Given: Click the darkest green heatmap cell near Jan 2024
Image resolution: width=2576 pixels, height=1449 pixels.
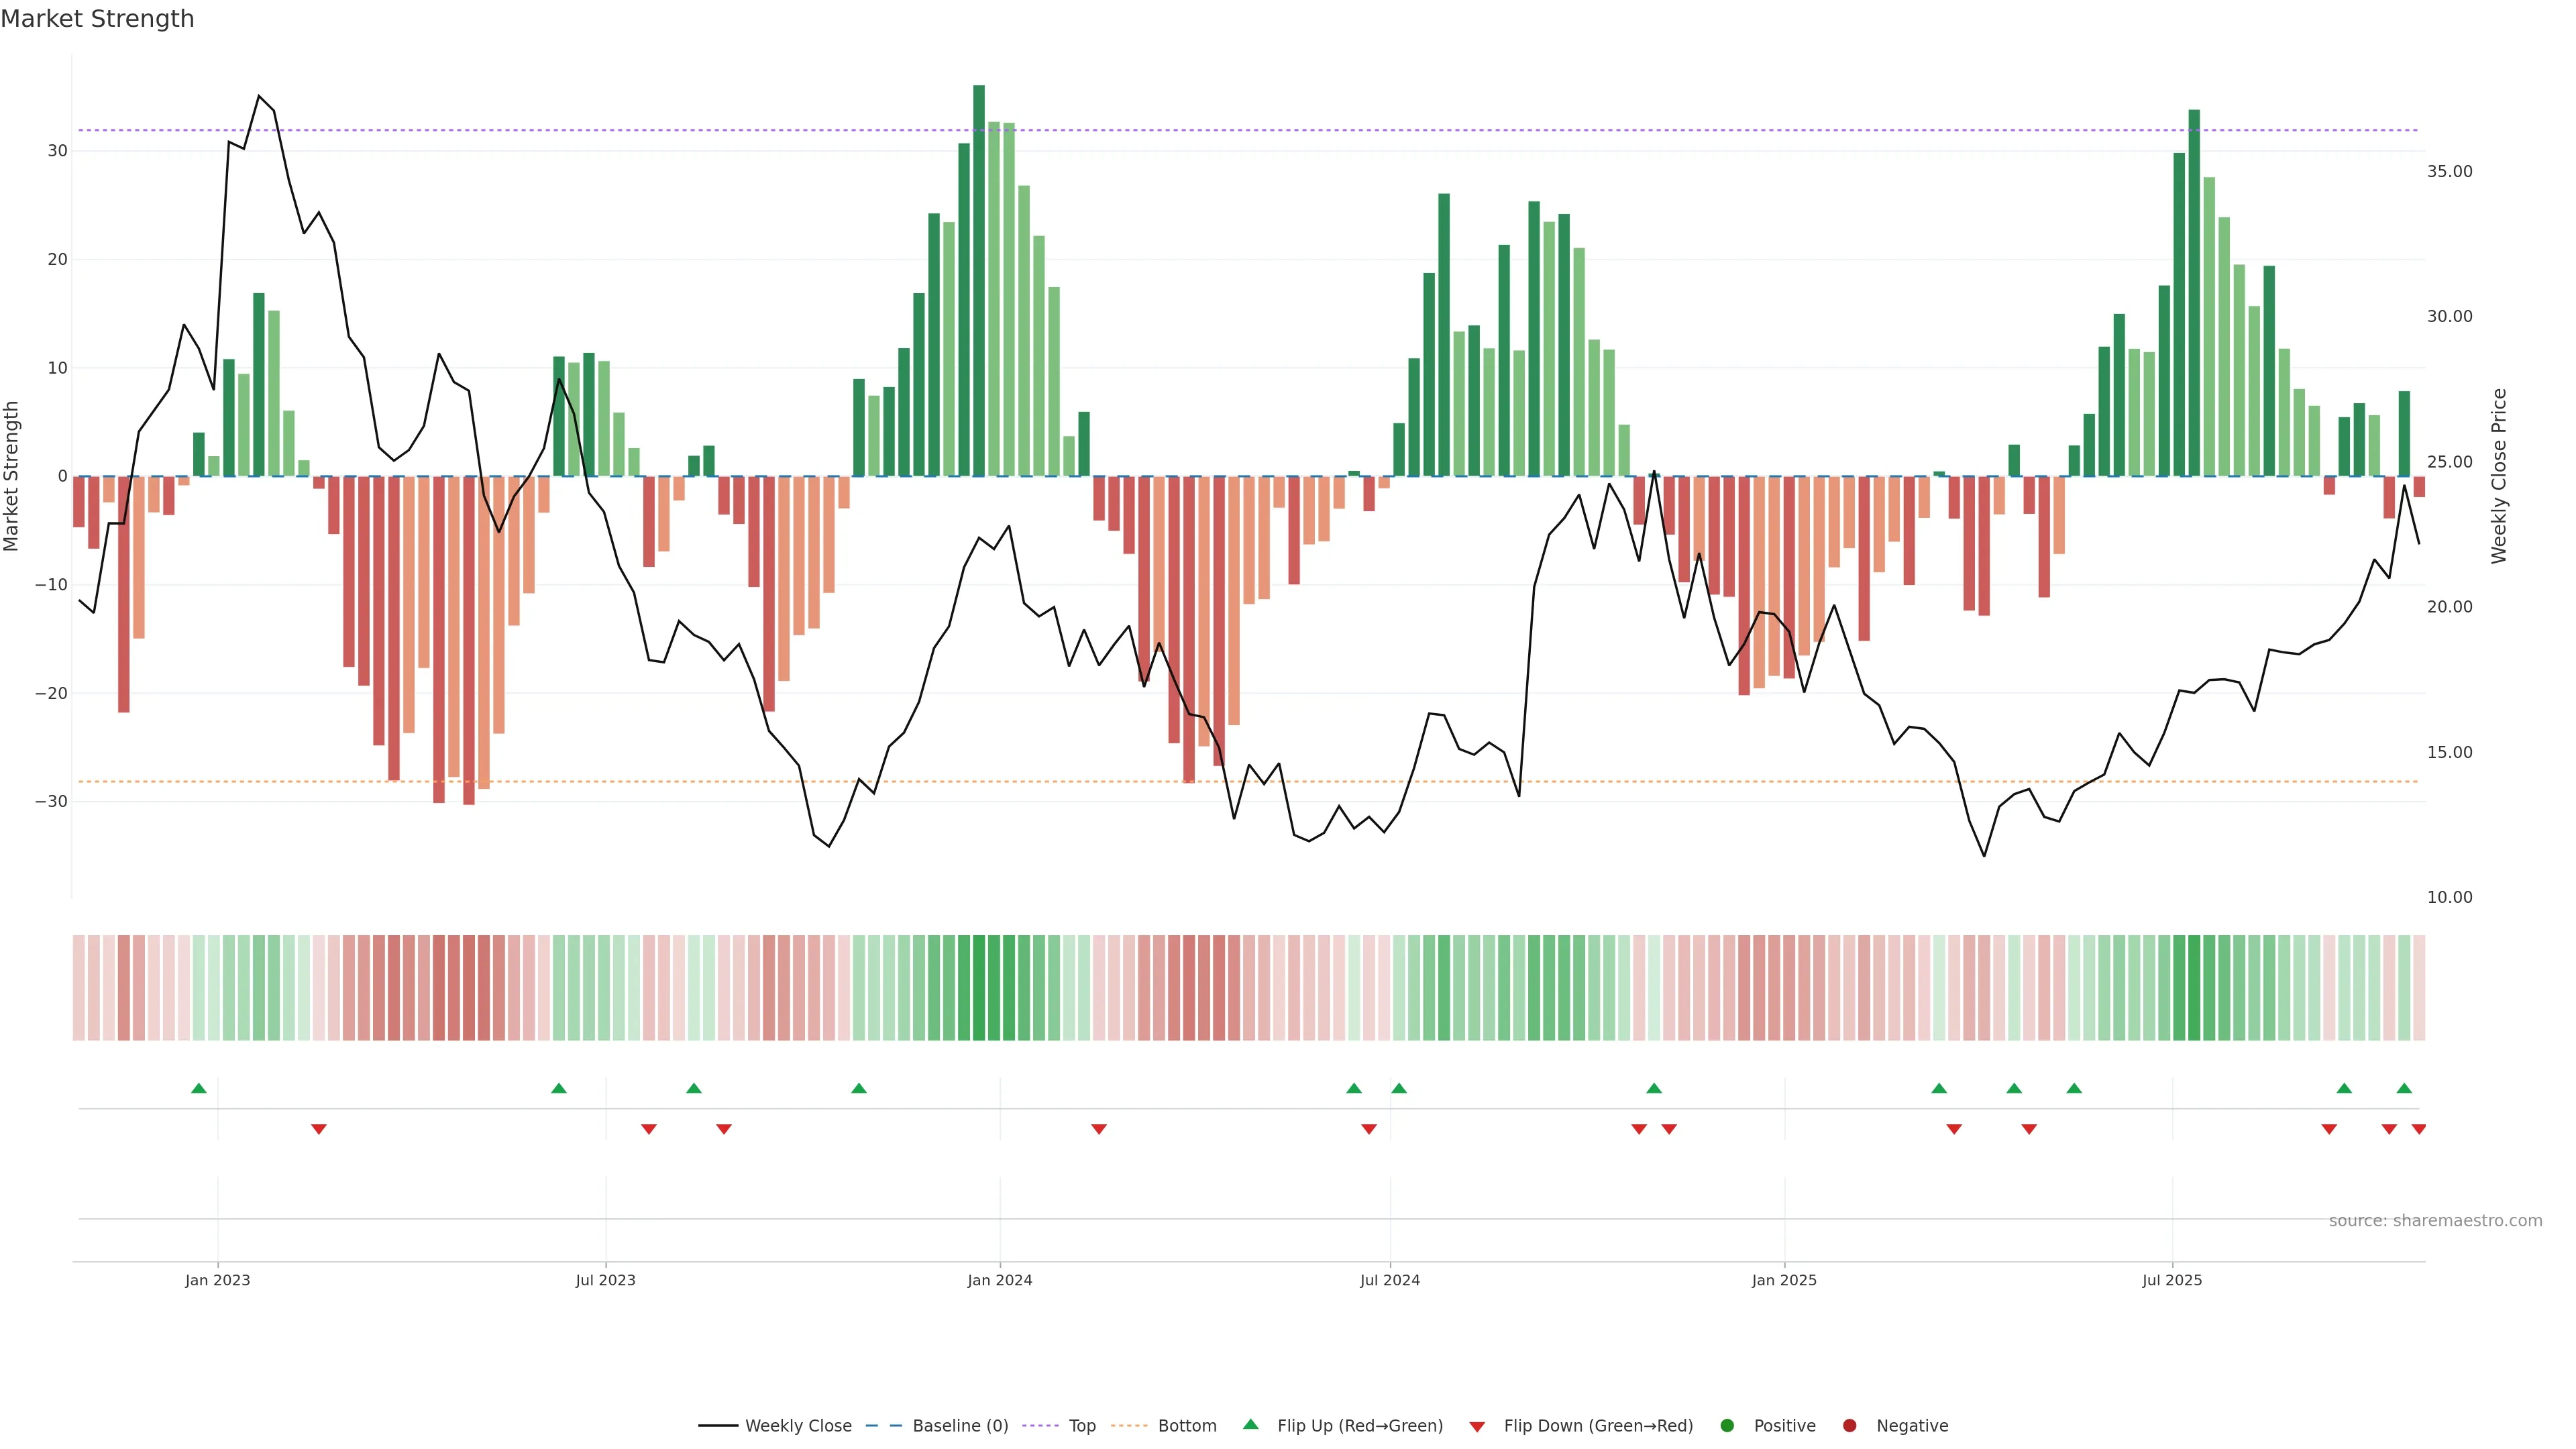Looking at the screenshot, I should (x=979, y=988).
